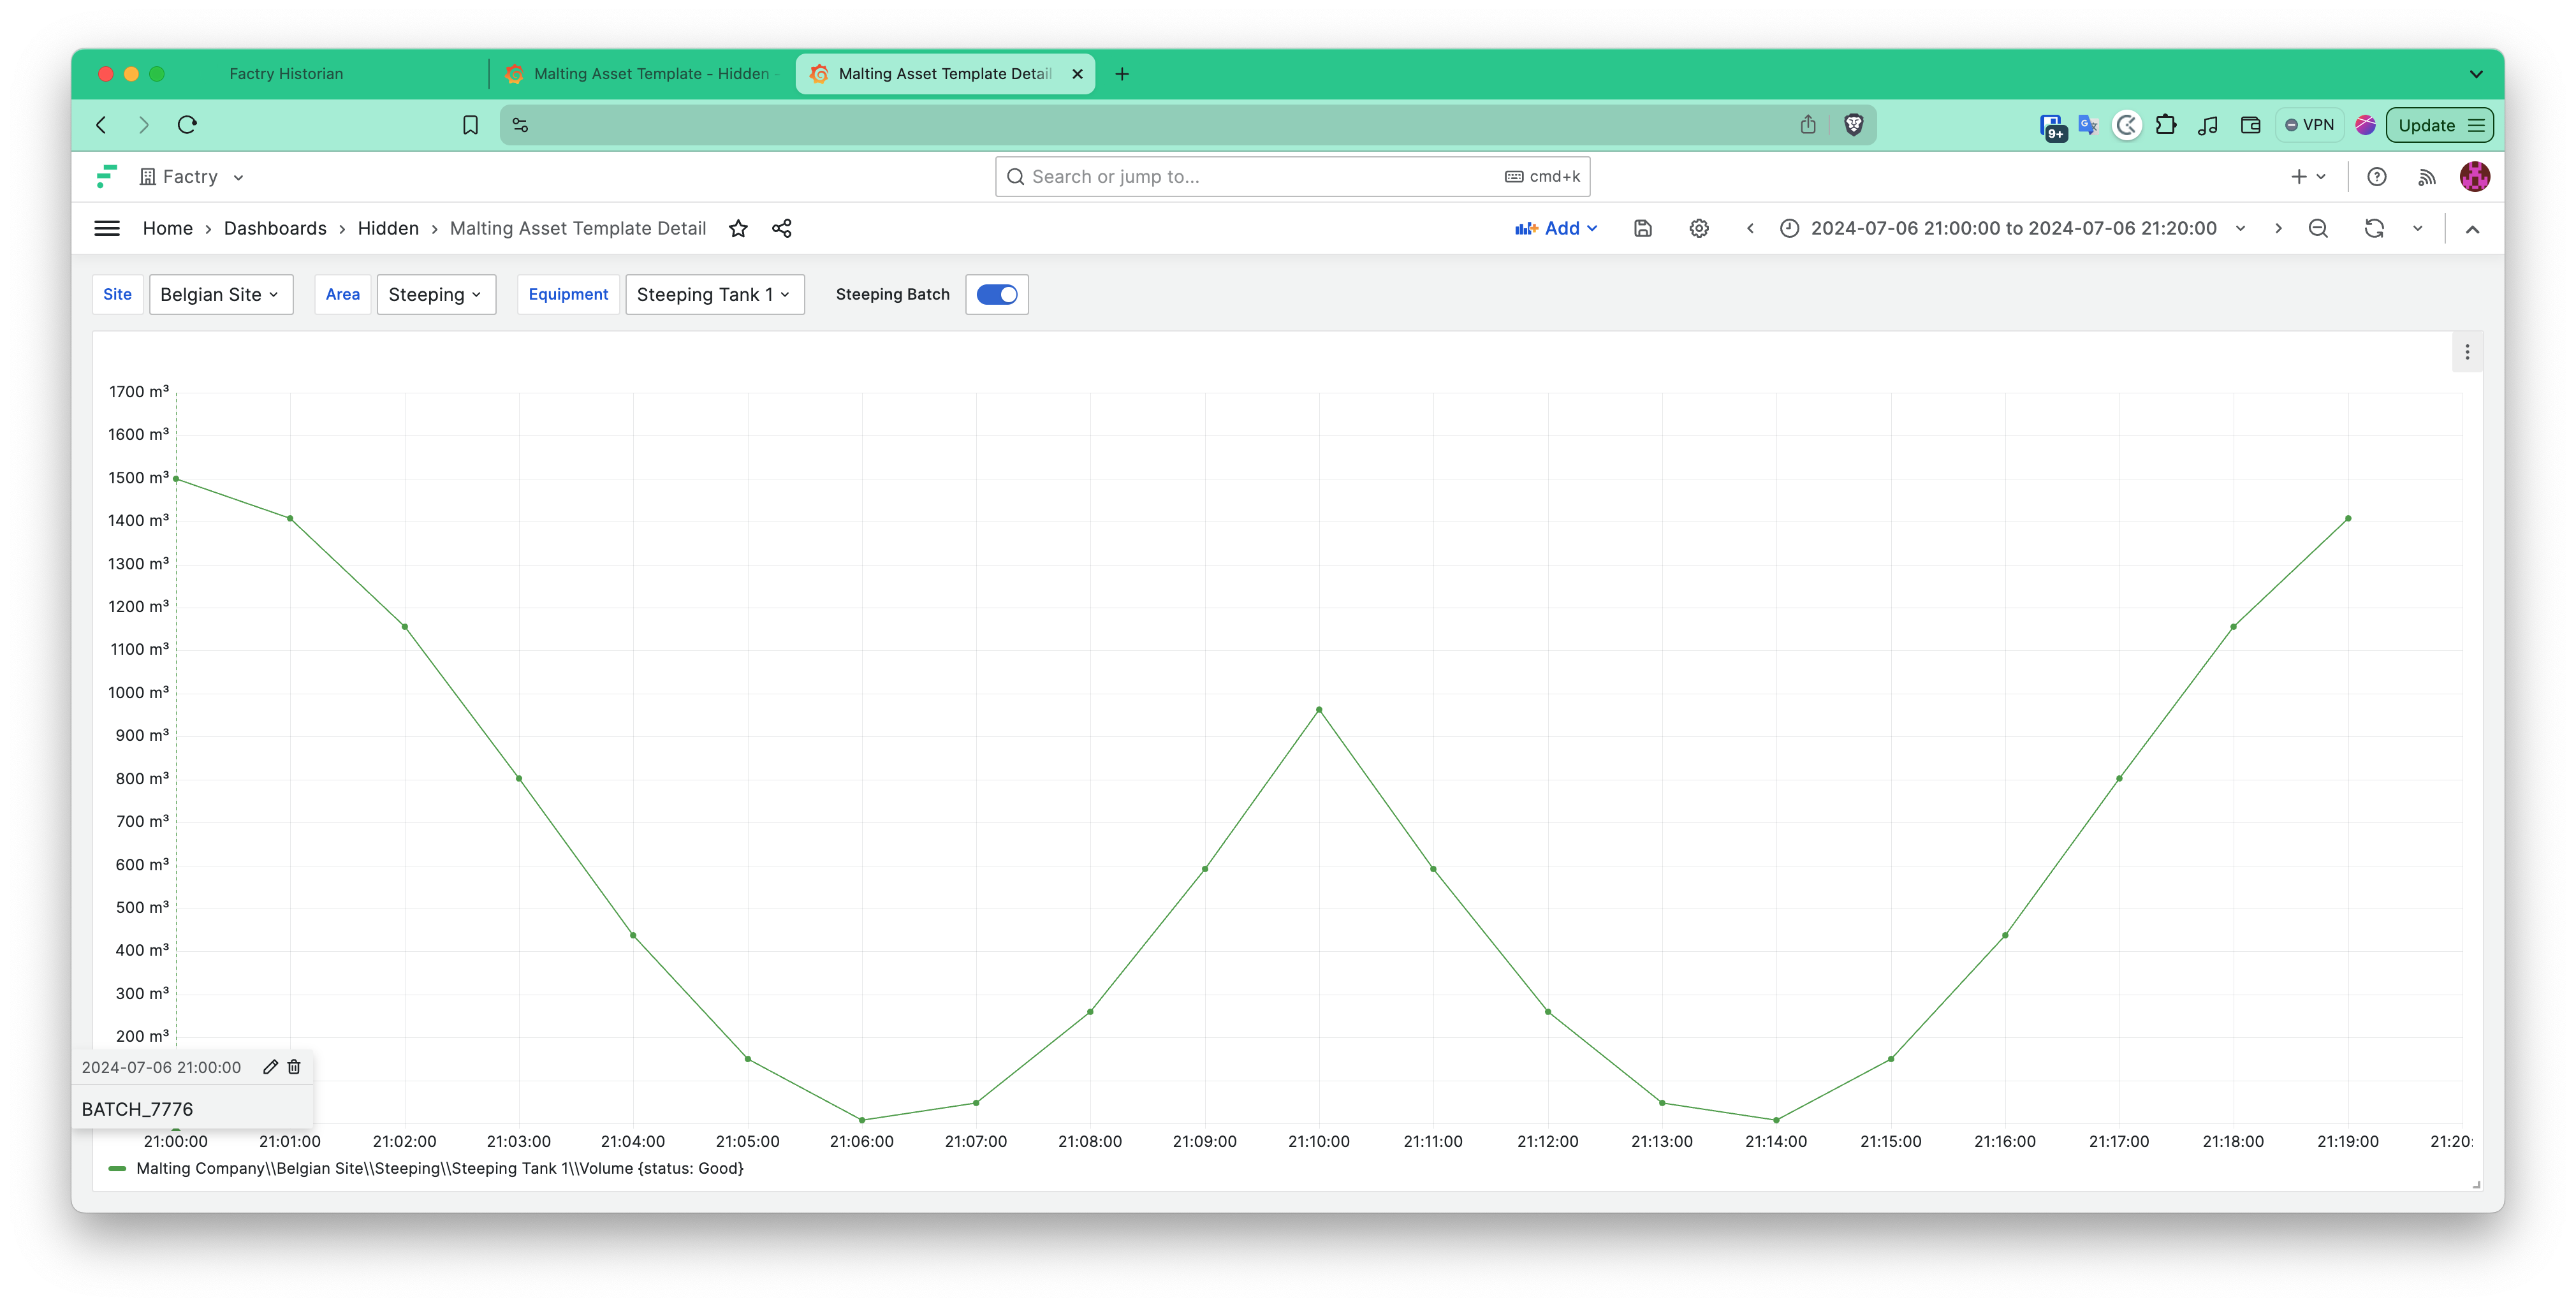Star the dashboard as favorite

coord(738,229)
